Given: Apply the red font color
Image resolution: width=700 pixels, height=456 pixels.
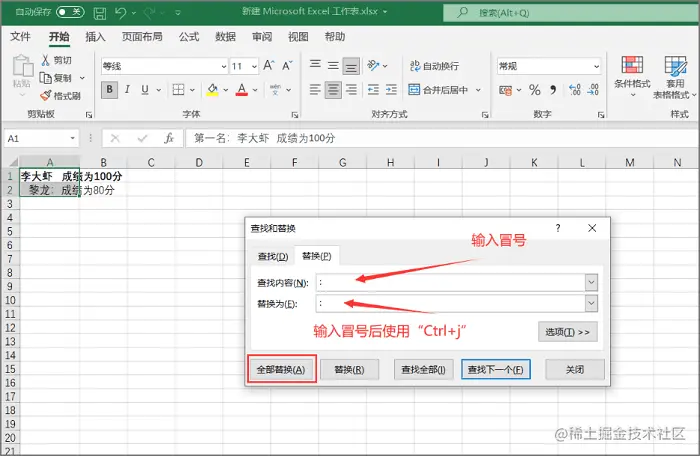Looking at the screenshot, I should [x=242, y=89].
